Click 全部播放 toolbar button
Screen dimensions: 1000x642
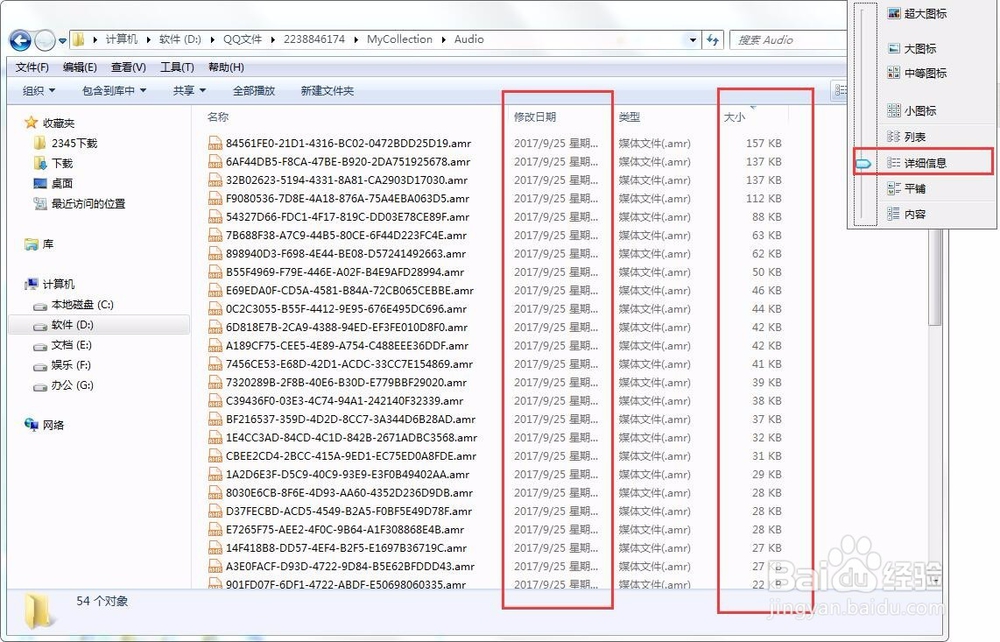click(x=254, y=91)
